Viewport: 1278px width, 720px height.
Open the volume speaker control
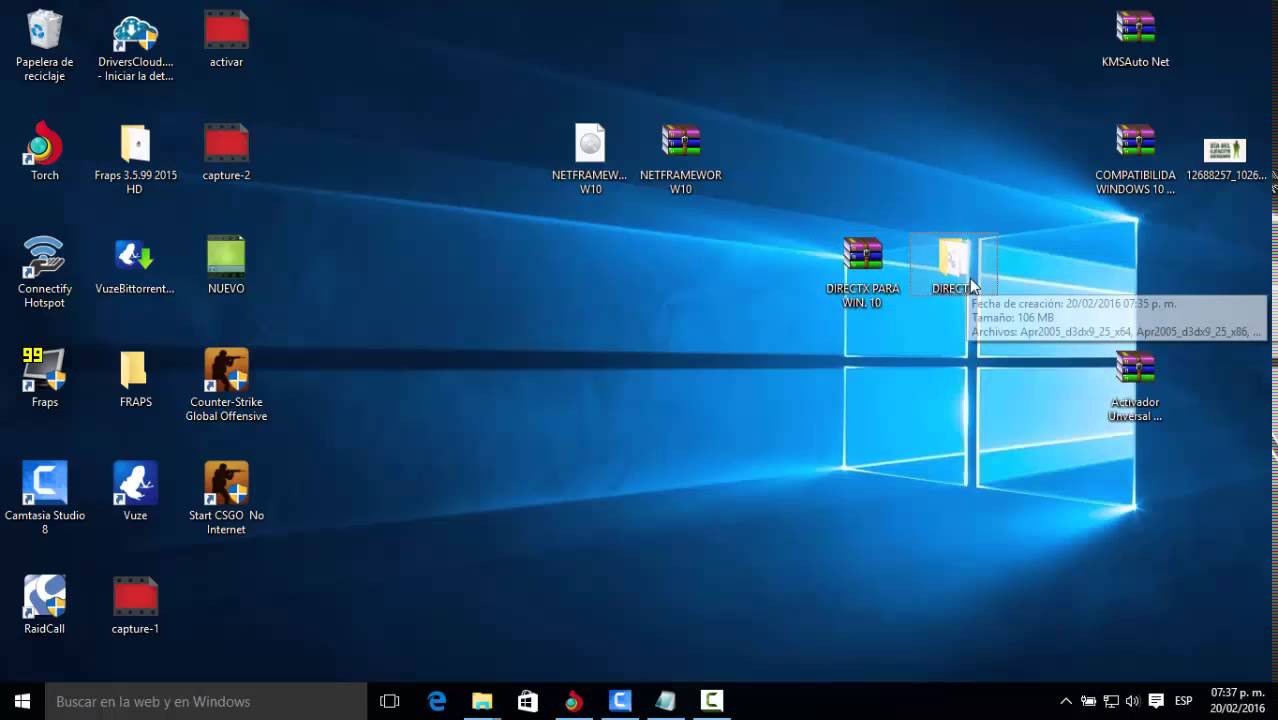click(1132, 701)
